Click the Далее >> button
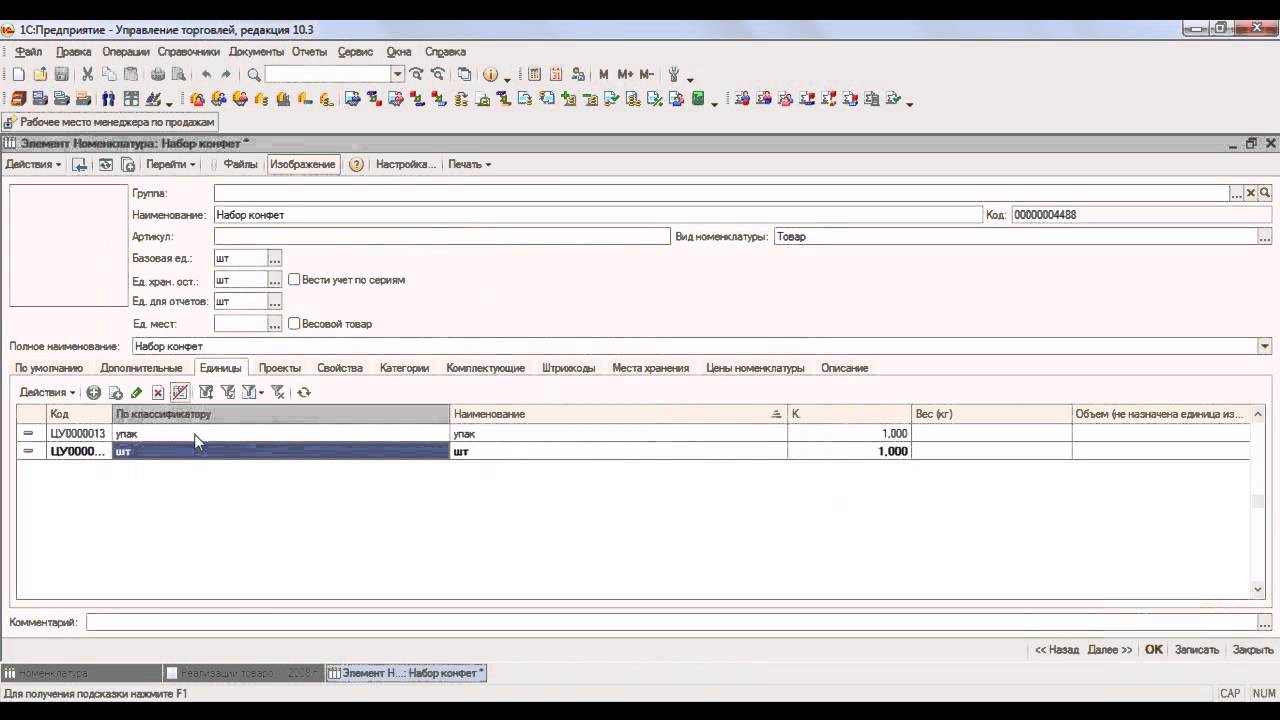The image size is (1280, 720). (x=1110, y=650)
